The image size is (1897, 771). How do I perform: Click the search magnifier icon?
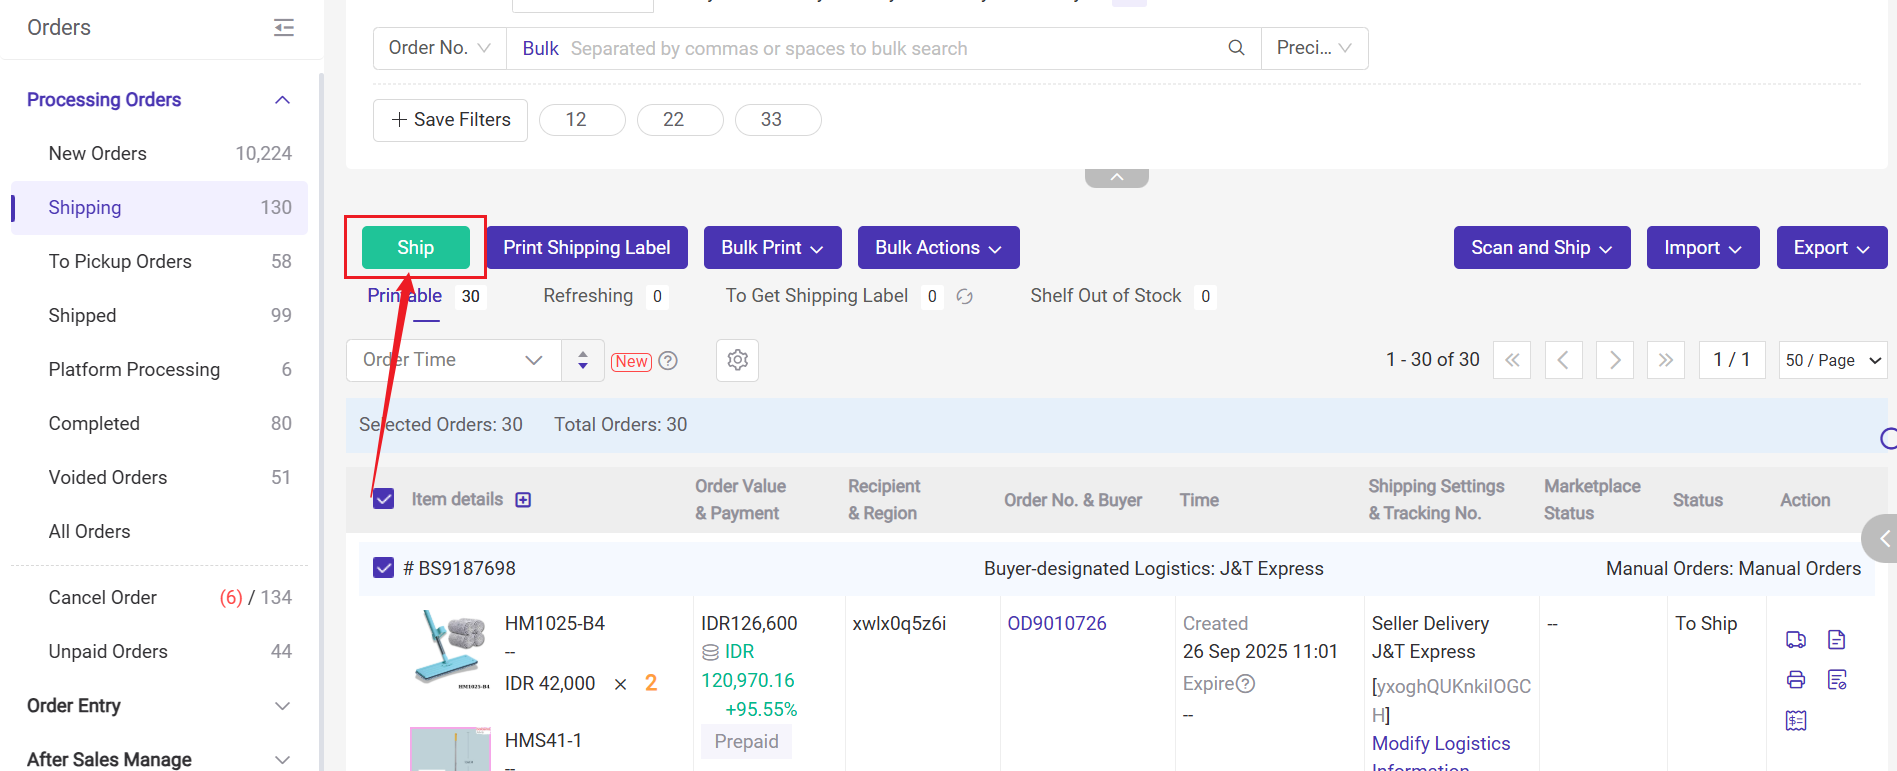point(1236,48)
